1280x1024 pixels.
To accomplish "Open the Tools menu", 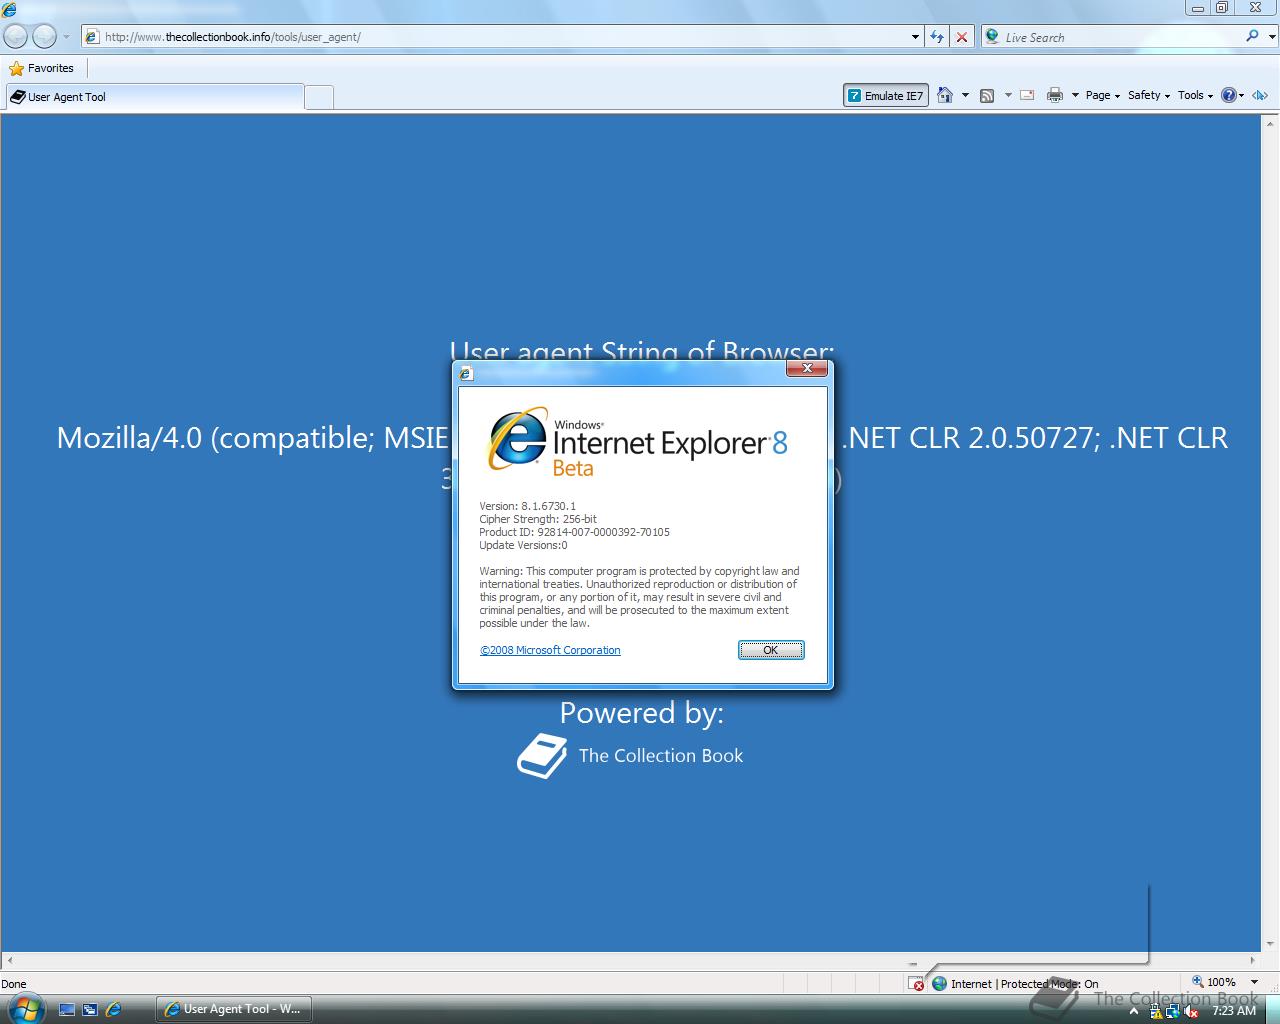I will tap(1195, 96).
